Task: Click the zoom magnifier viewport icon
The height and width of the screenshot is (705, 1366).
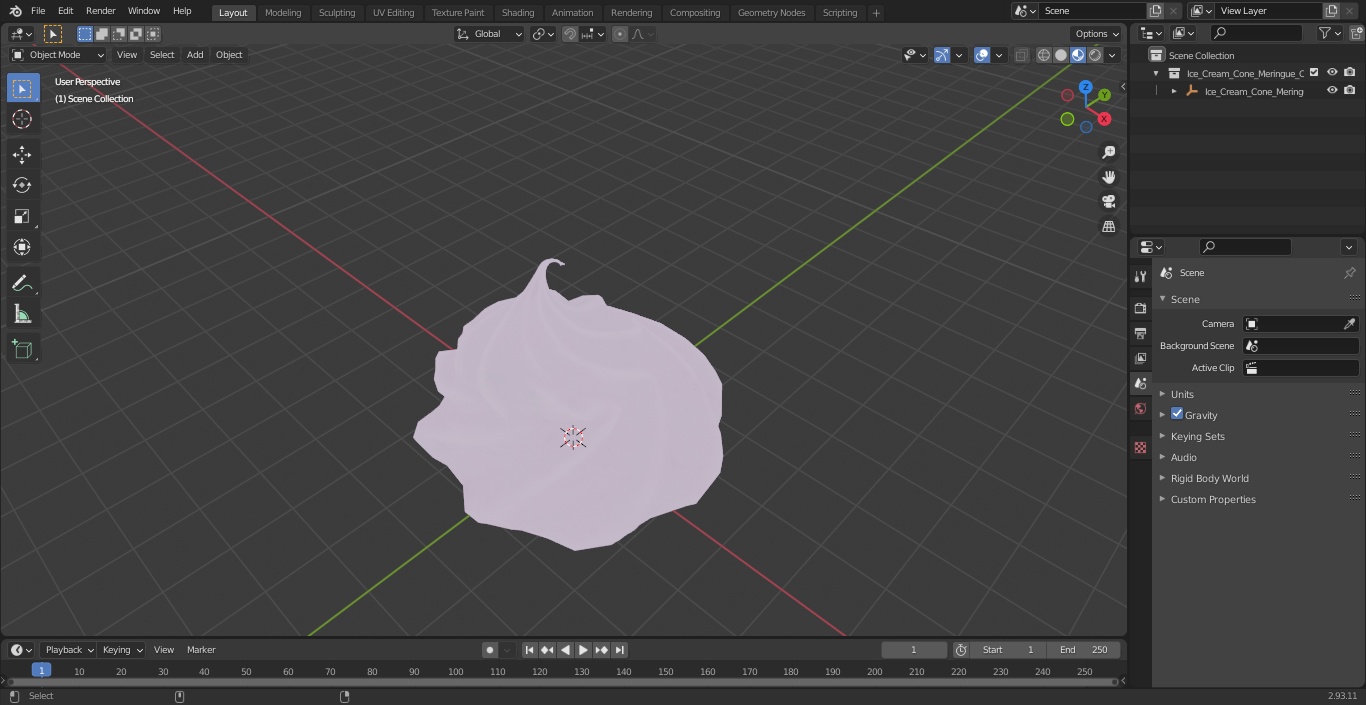Action: (1109, 152)
